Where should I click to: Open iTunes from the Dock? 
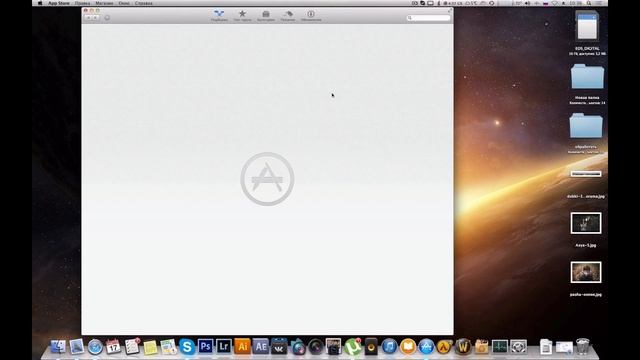pyautogui.click(x=389, y=347)
